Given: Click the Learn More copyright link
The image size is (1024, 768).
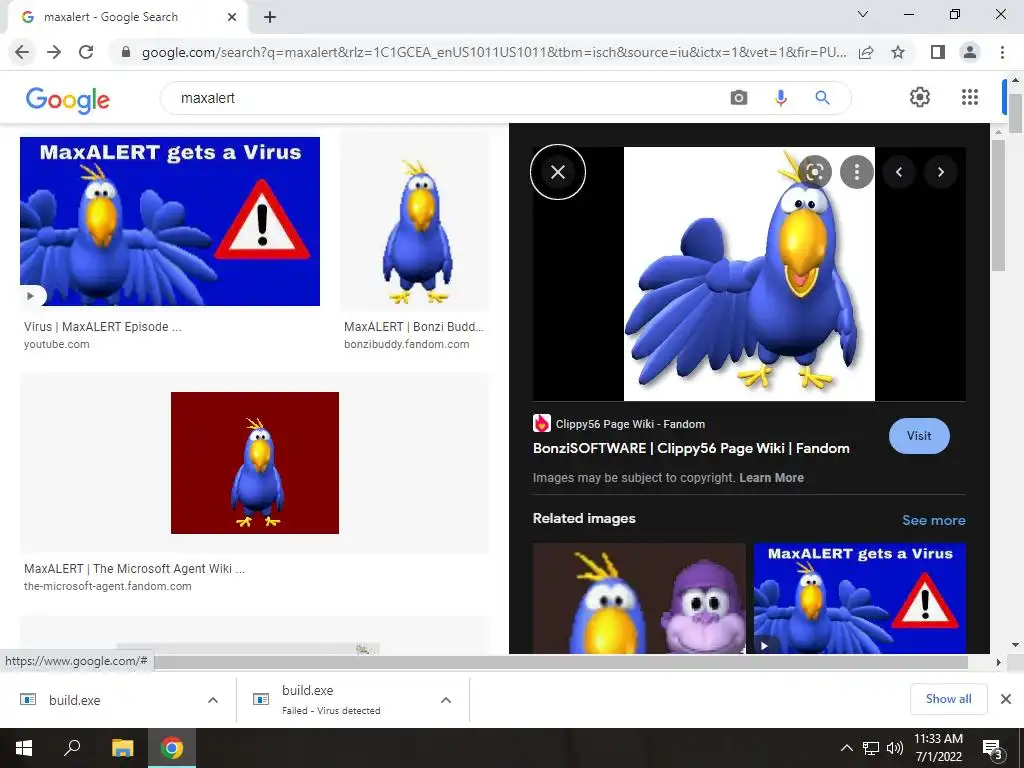Looking at the screenshot, I should [771, 477].
